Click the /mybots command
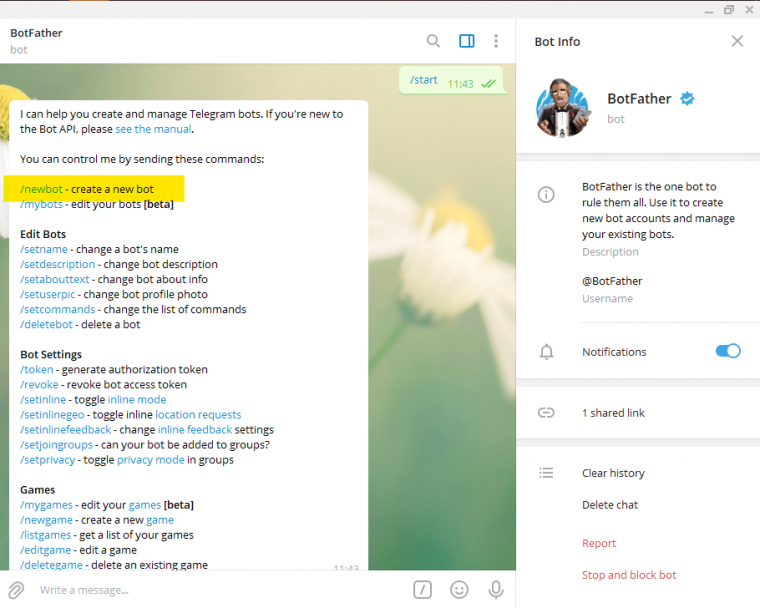Viewport: 760px width, 608px height. (x=41, y=204)
